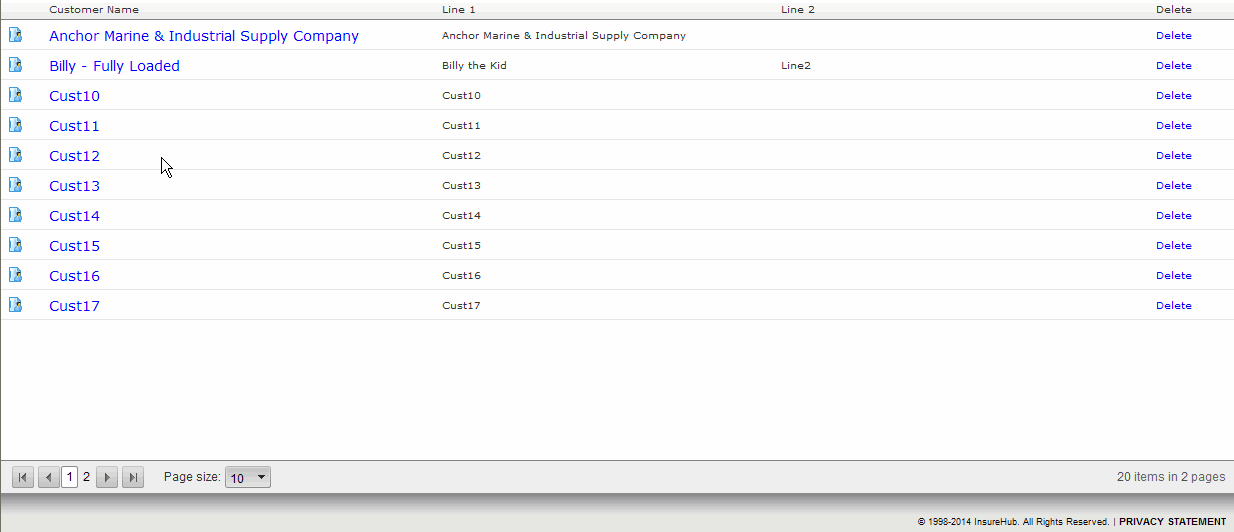1234x532 pixels.
Task: Delete the Cust13 row
Action: click(x=1174, y=185)
